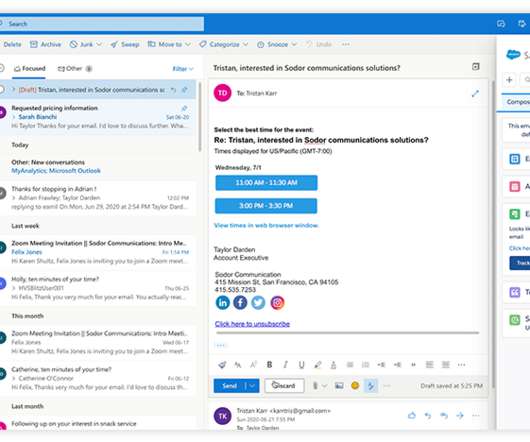Expand the Adrian Frawley thread chevron

click(14, 198)
